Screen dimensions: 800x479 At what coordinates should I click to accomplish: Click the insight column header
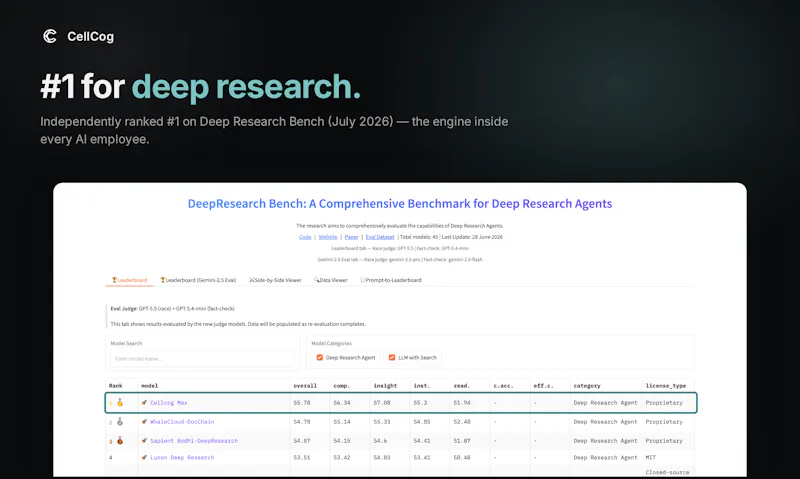[385, 386]
